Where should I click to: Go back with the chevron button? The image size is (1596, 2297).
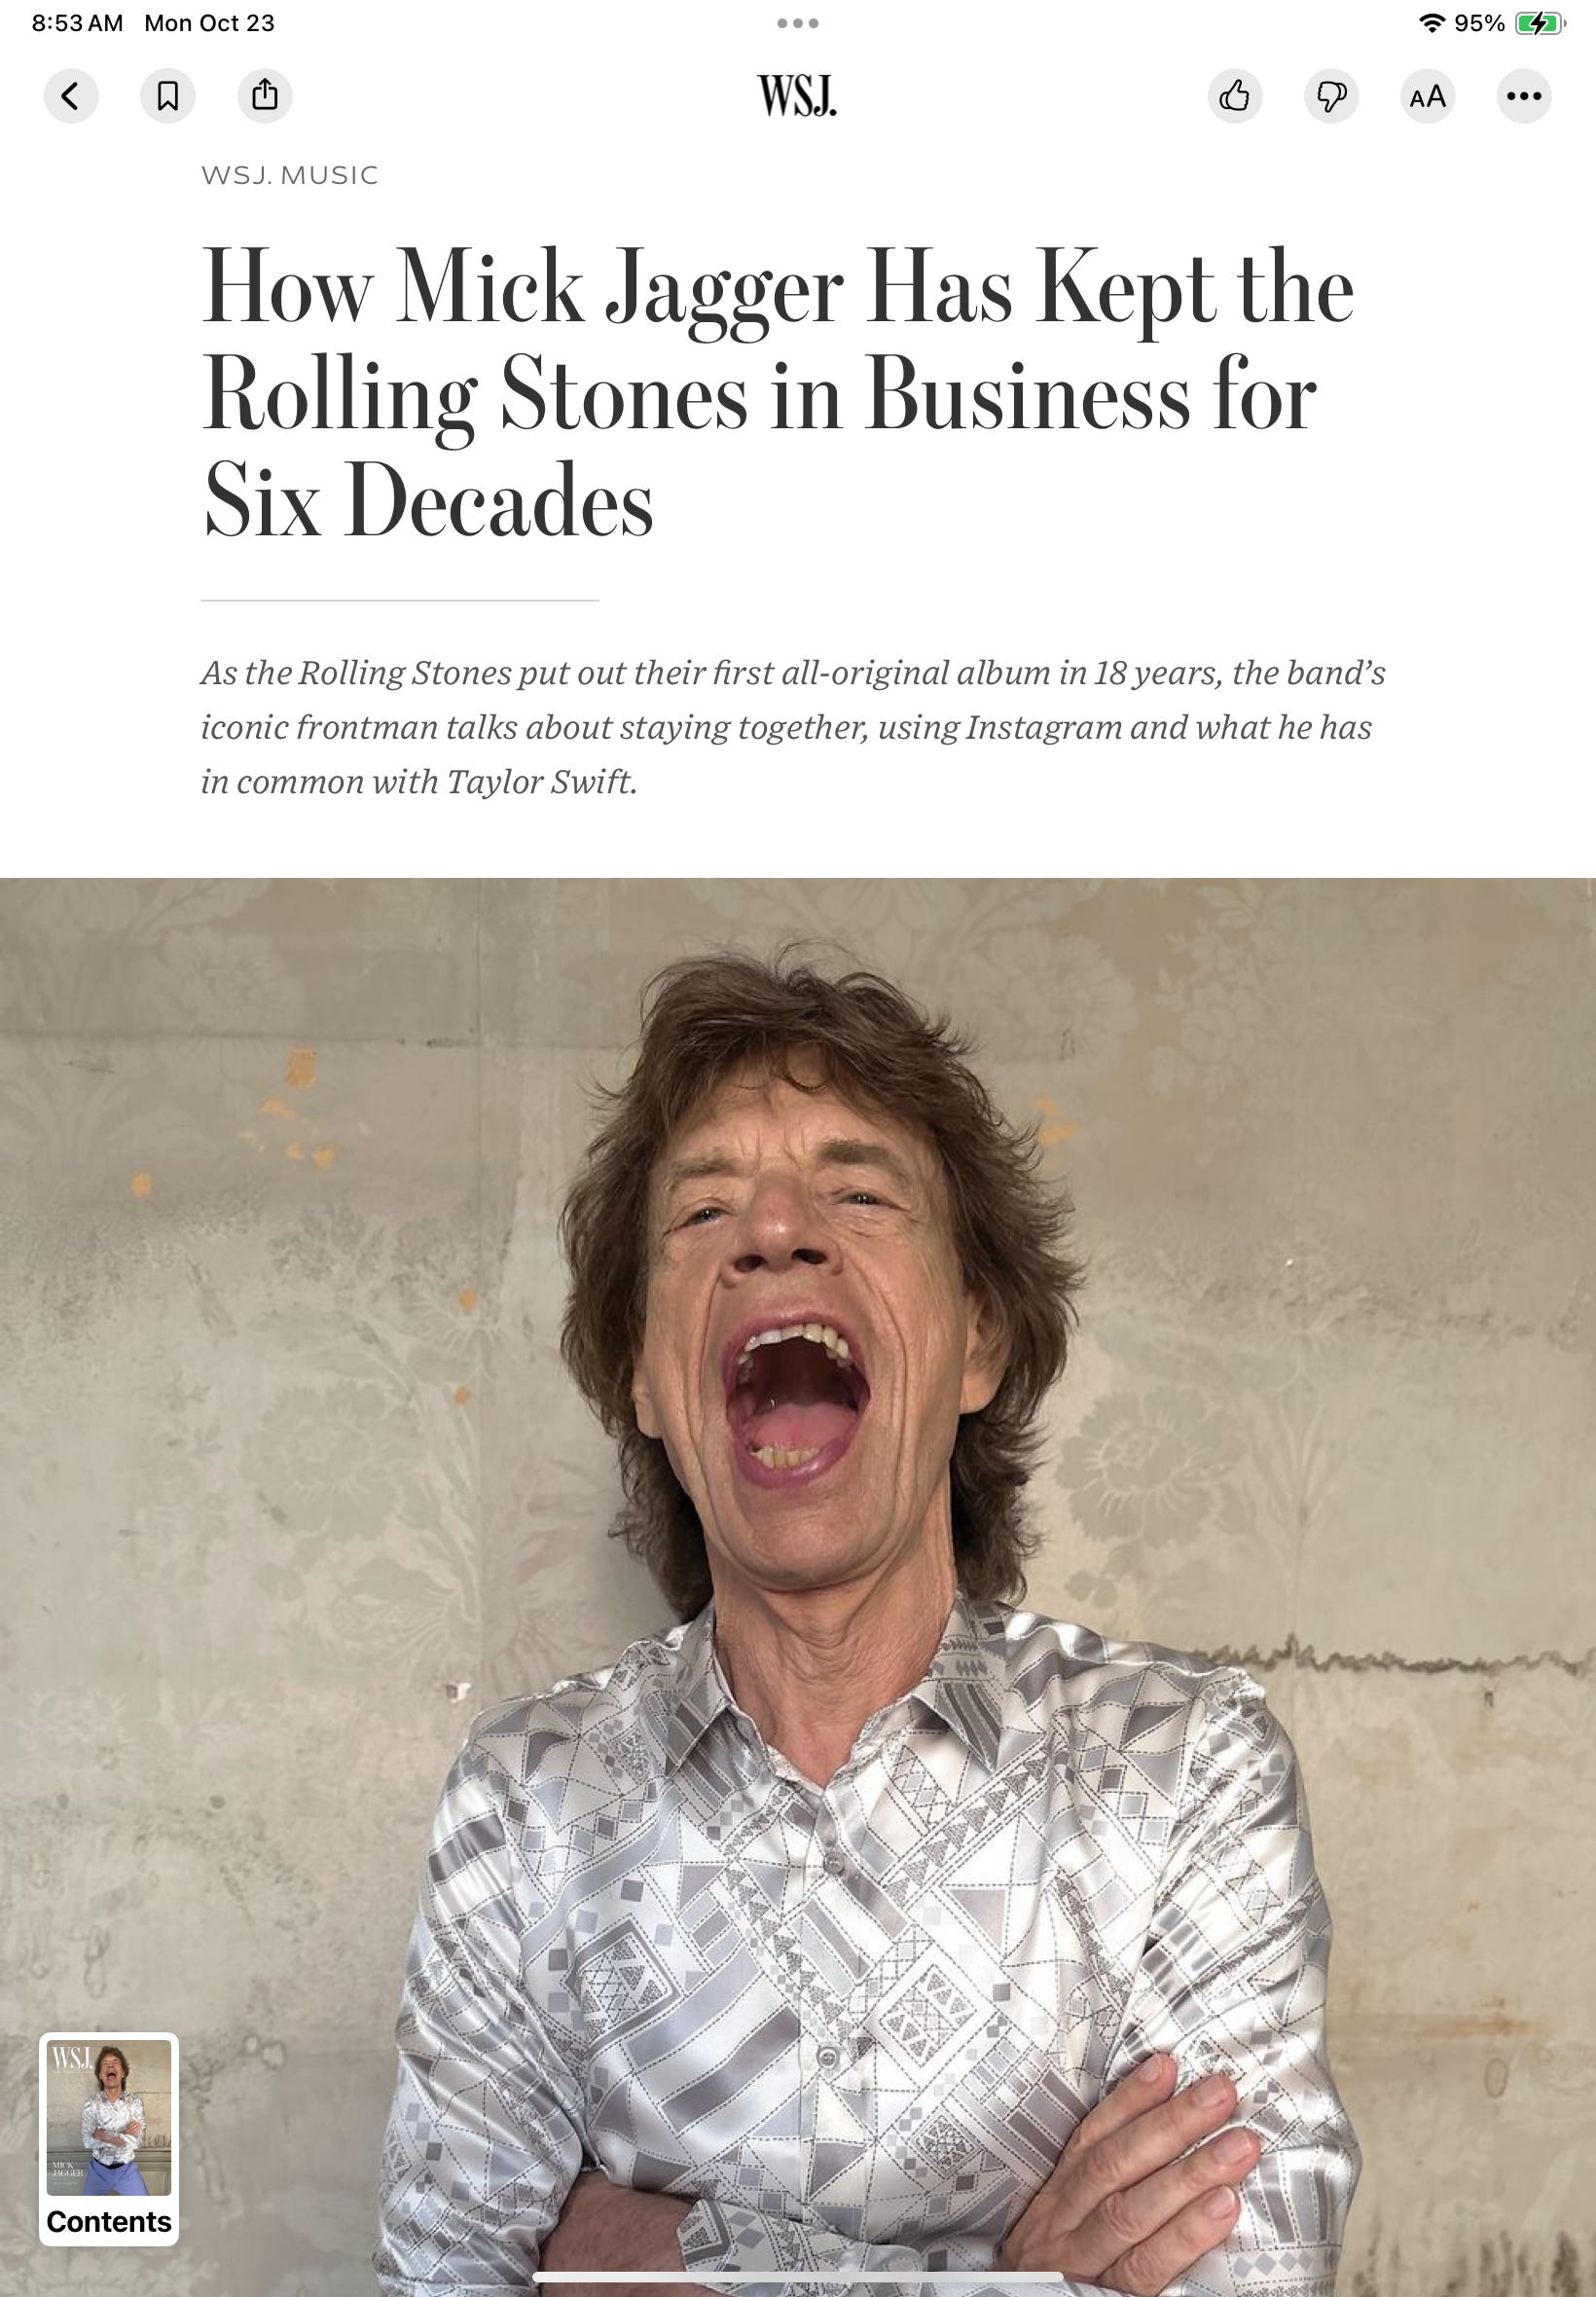(x=71, y=96)
